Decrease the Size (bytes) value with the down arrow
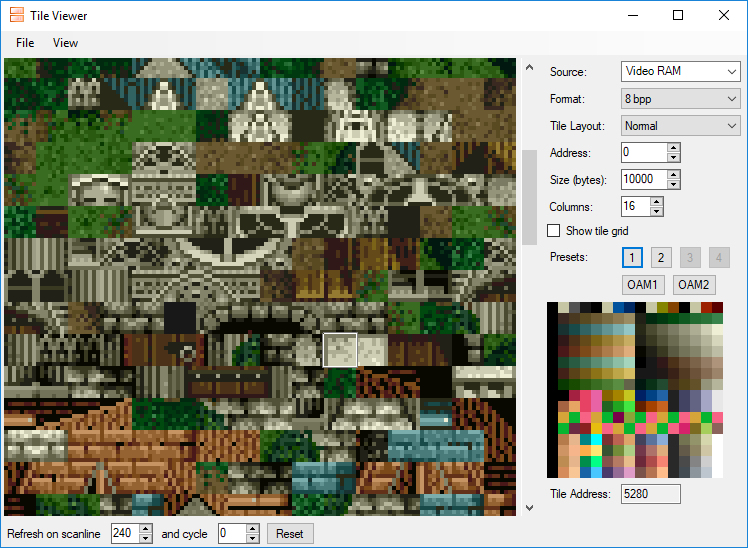The height and width of the screenshot is (548, 748). click(x=673, y=185)
